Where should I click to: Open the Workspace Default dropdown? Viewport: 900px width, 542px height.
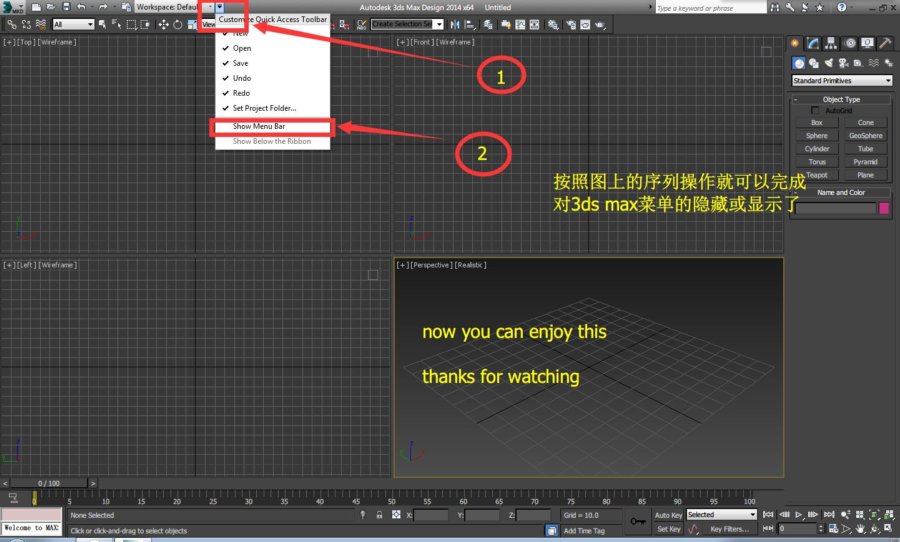click(x=174, y=7)
